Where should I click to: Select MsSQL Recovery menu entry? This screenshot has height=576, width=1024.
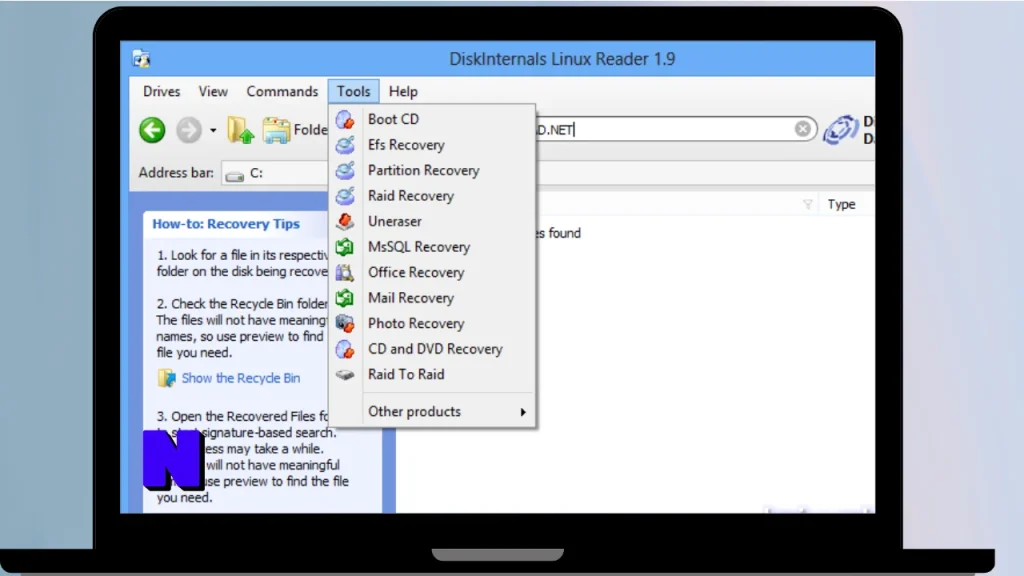(x=433, y=247)
